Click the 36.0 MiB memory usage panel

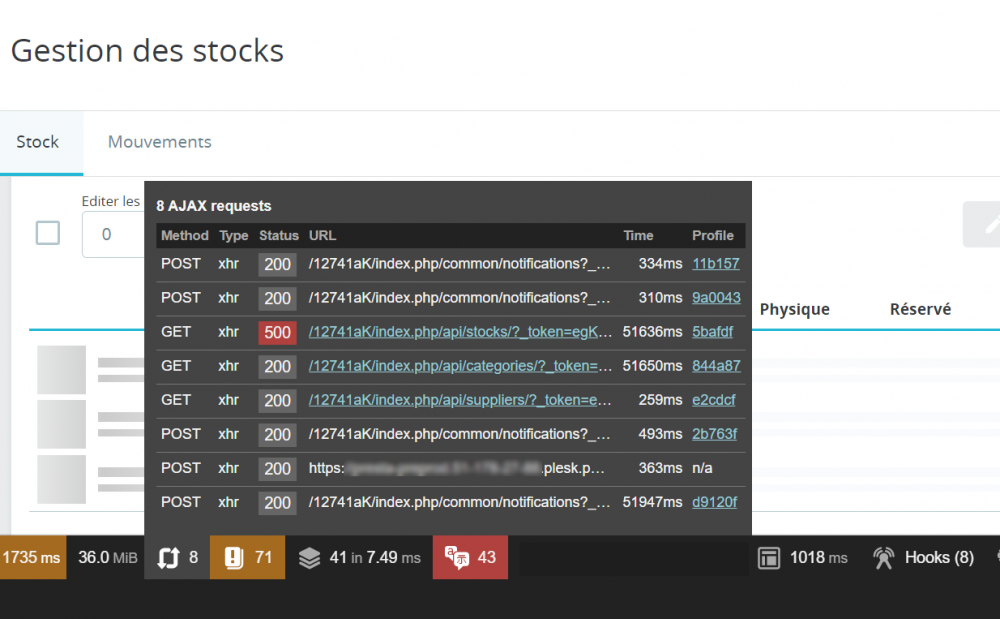pos(108,558)
